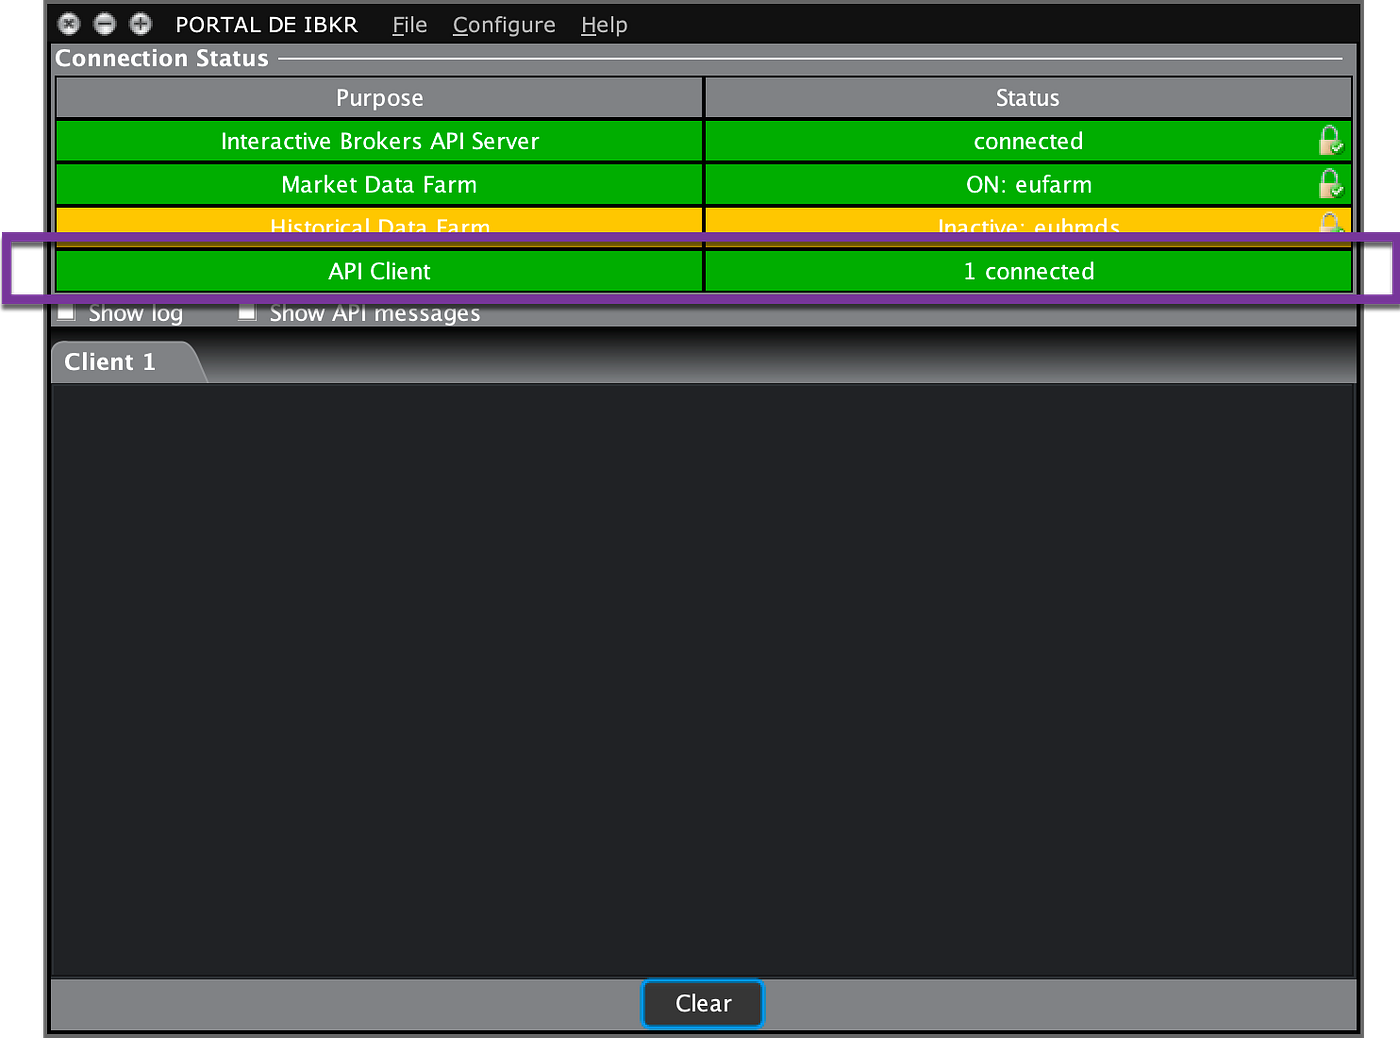Click the lock icon in the ON: eufarm row
Image resolution: width=1400 pixels, height=1038 pixels.
coord(1330,184)
